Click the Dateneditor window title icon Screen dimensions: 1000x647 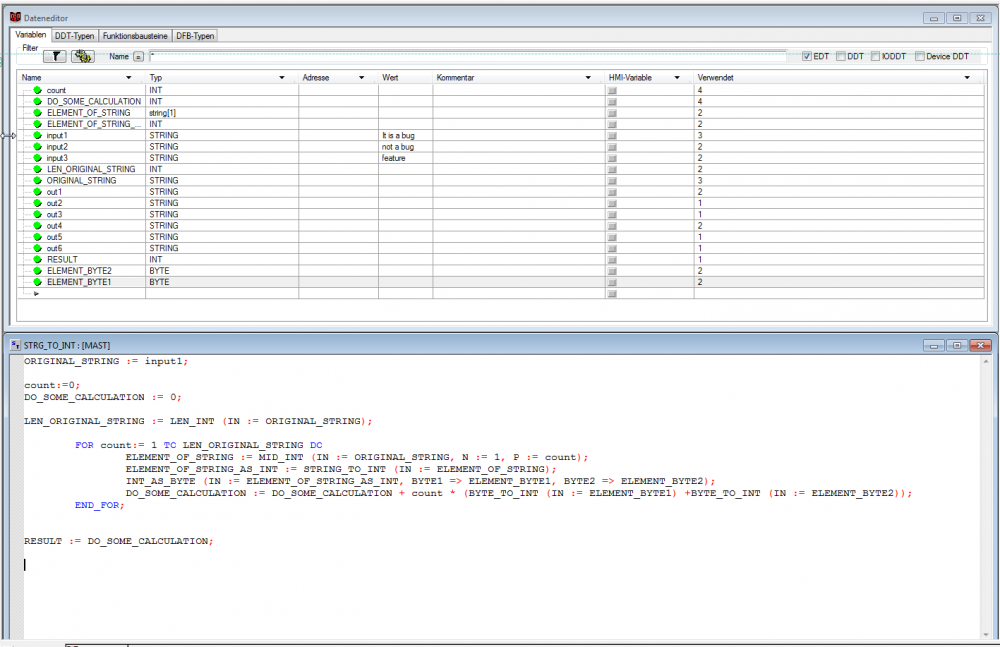pos(15,17)
